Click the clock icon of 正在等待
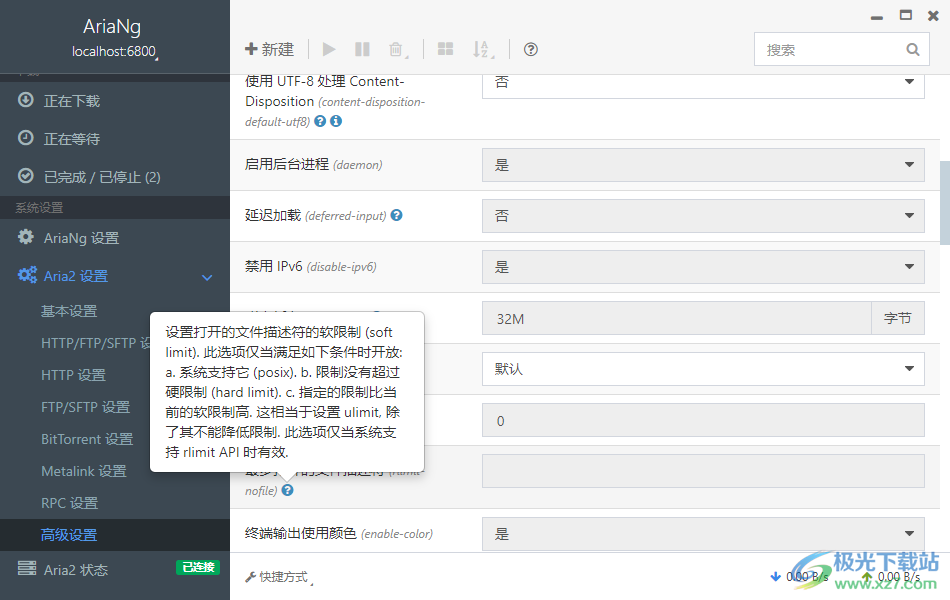Viewport: 950px width, 600px height. tap(25, 138)
